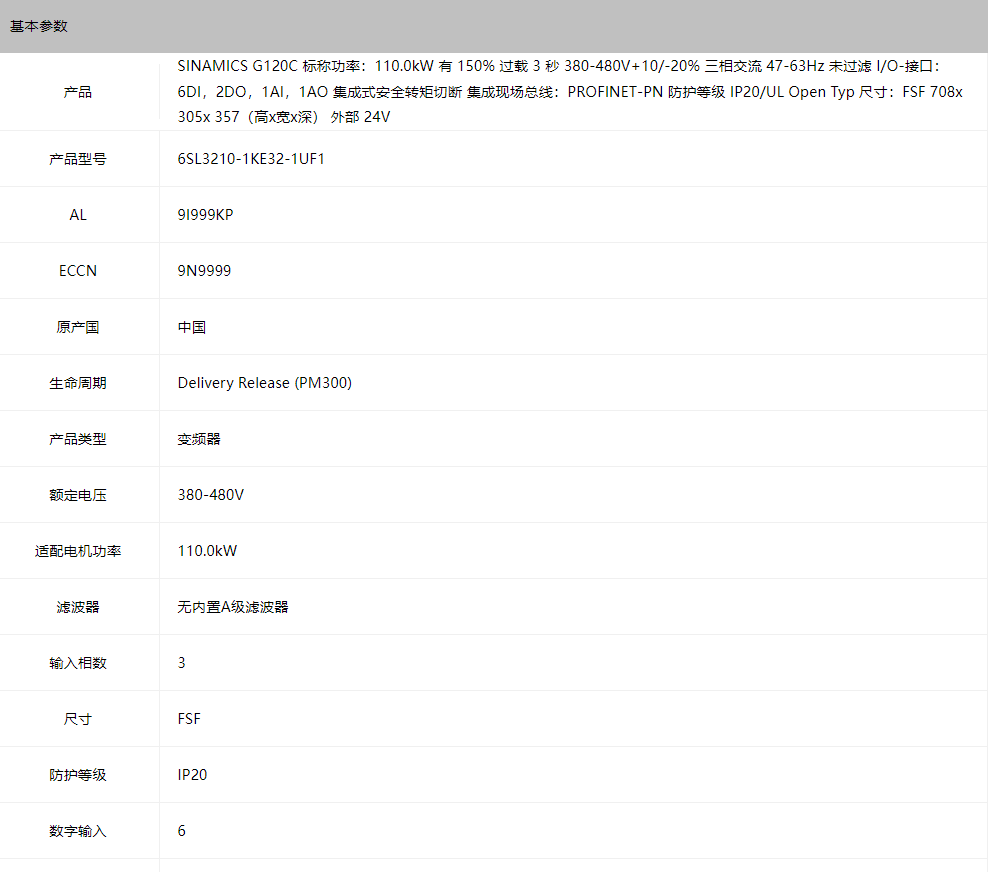Image resolution: width=988 pixels, height=872 pixels.
Task: Select the '数字输入' label
Action: (x=78, y=831)
